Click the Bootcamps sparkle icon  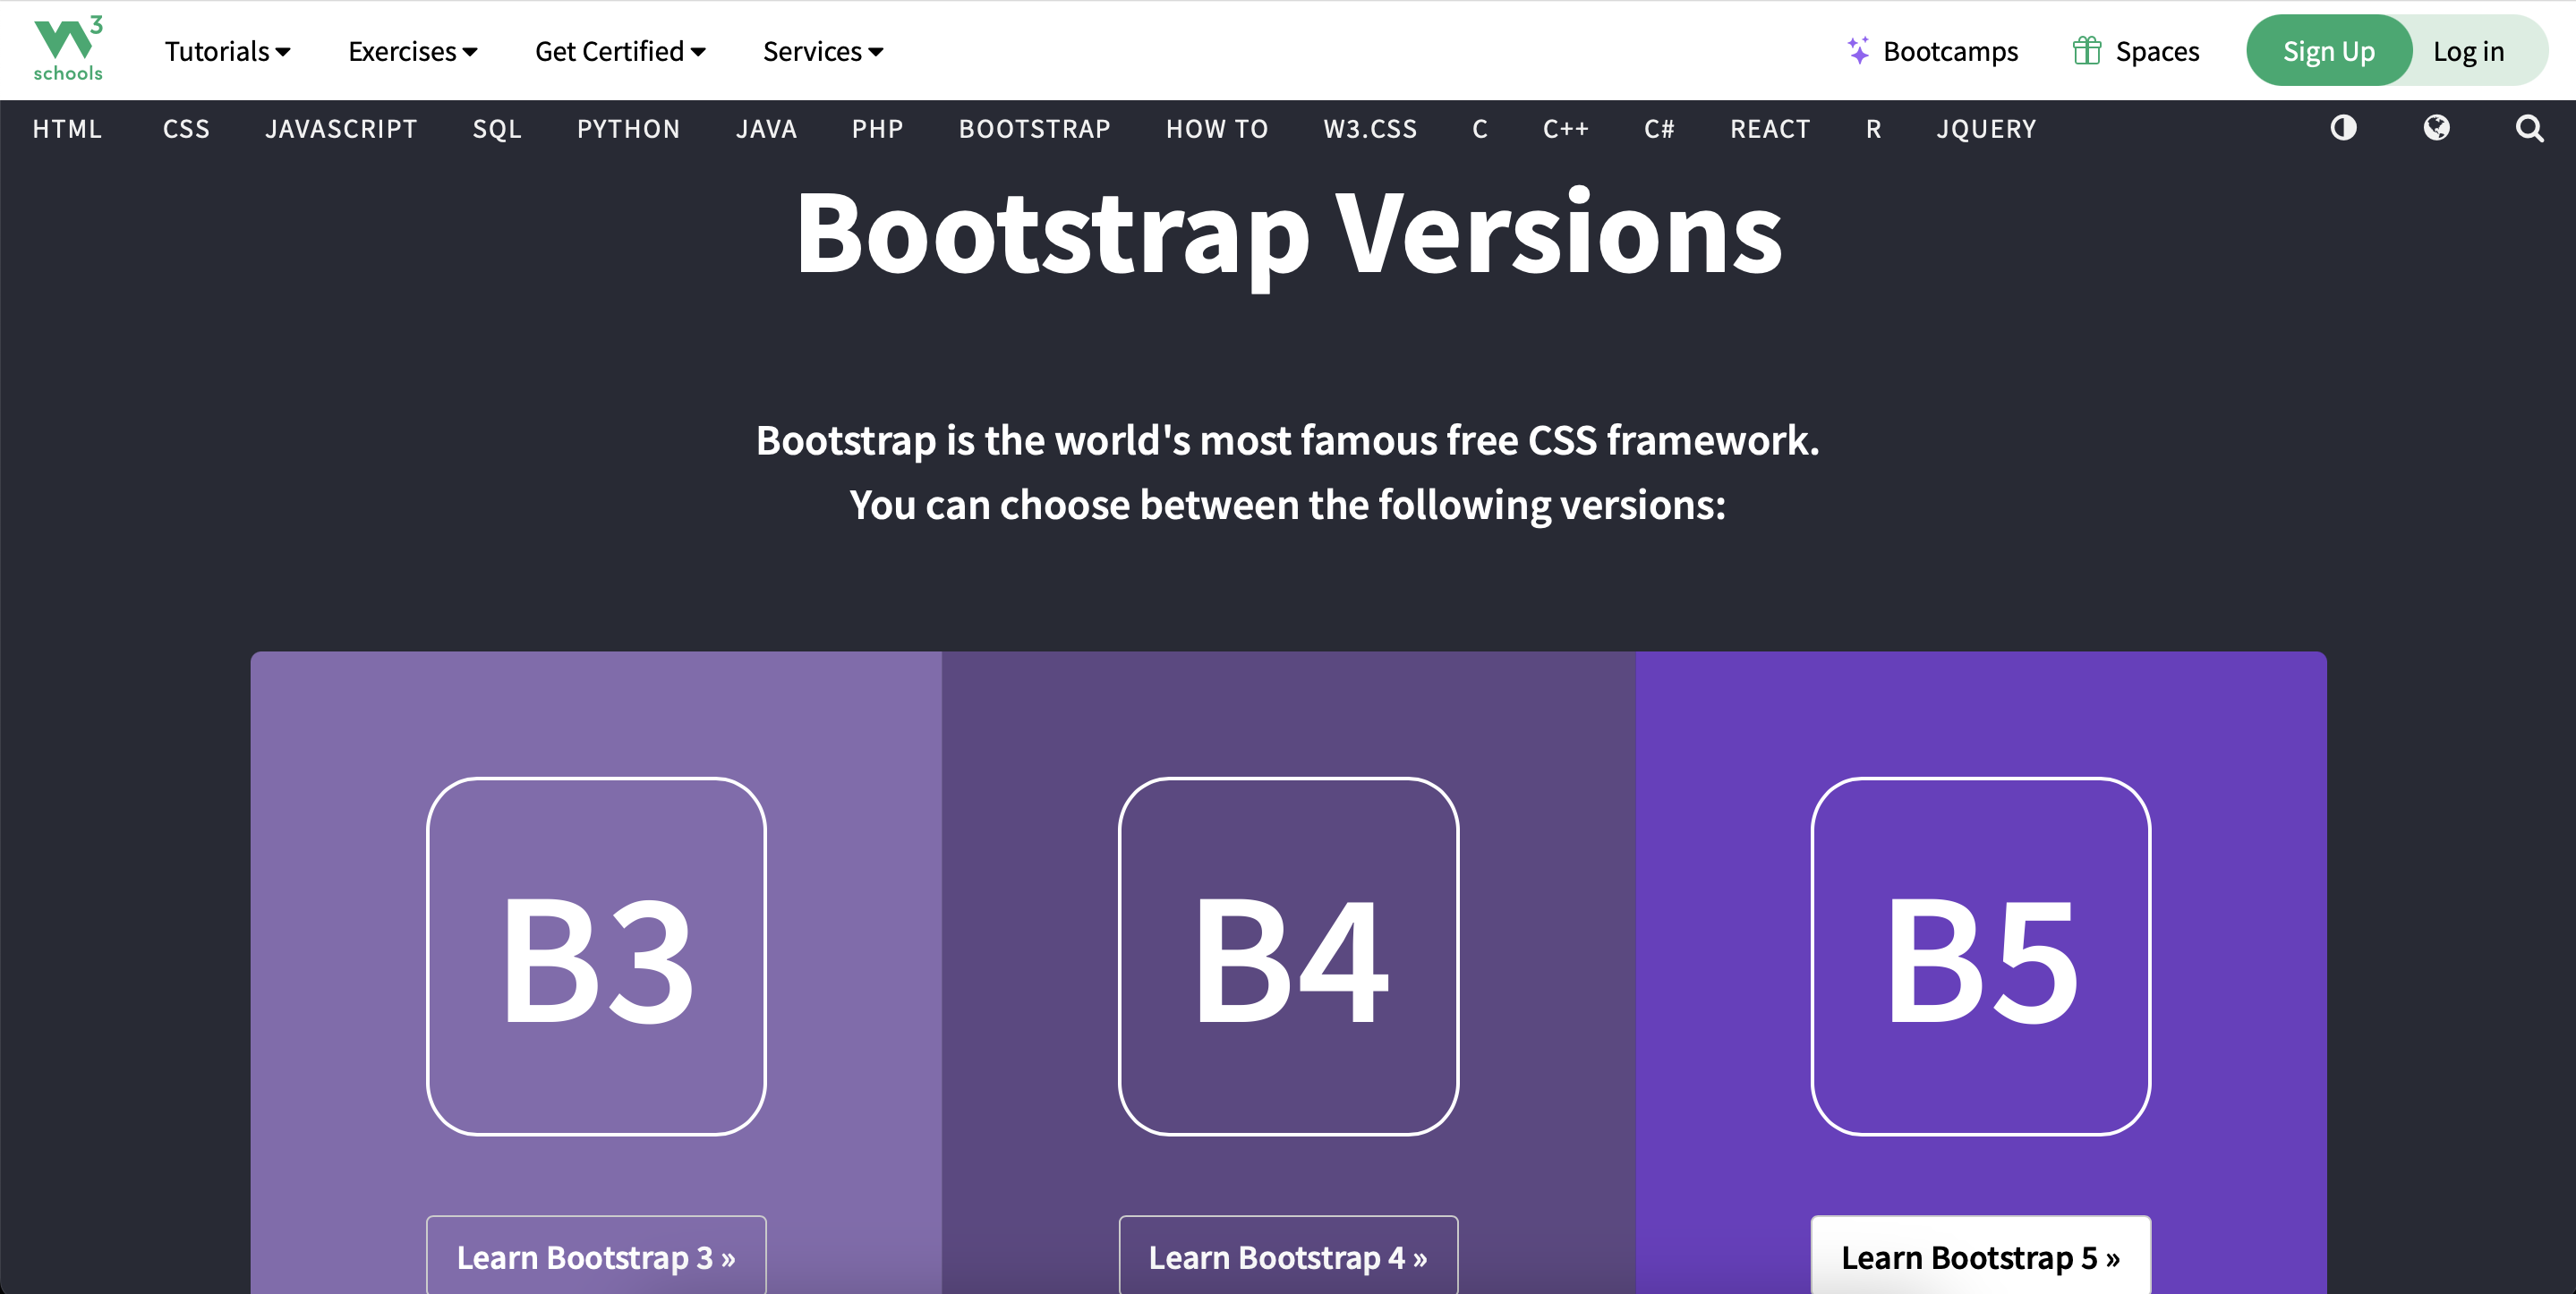click(x=1857, y=51)
